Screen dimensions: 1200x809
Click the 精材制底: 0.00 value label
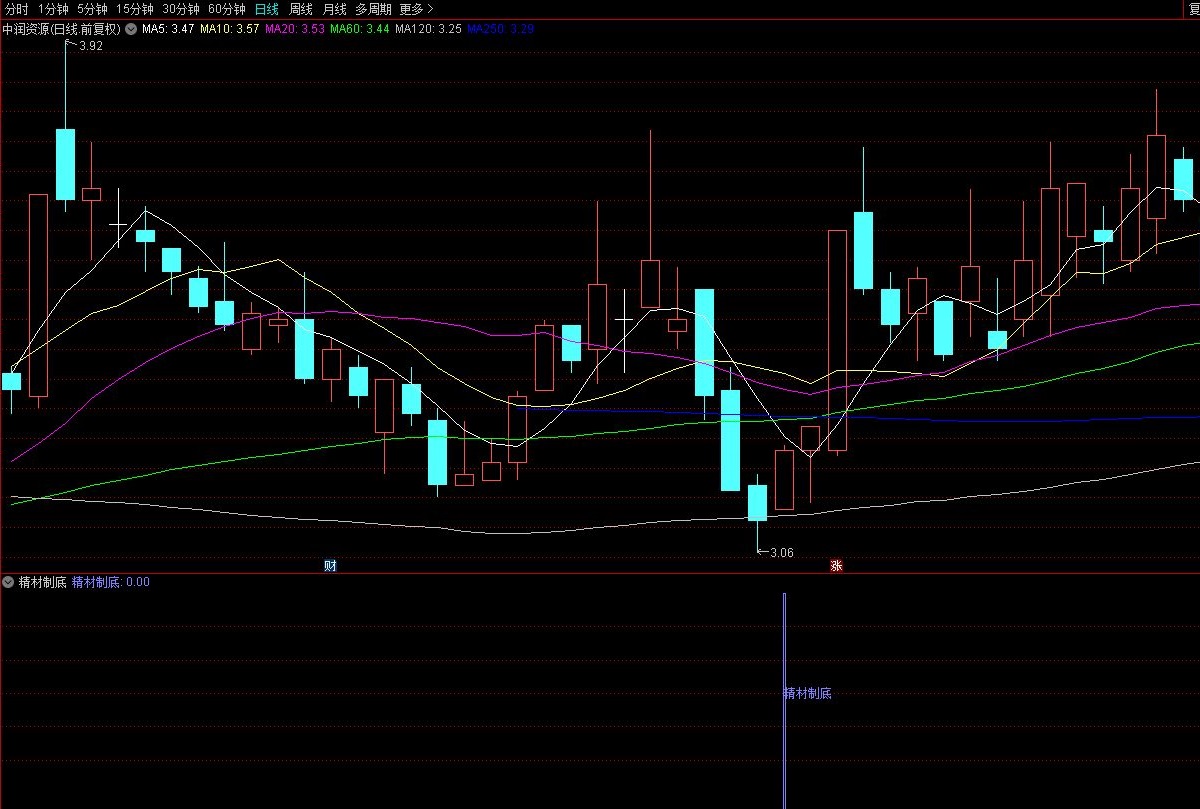point(111,581)
